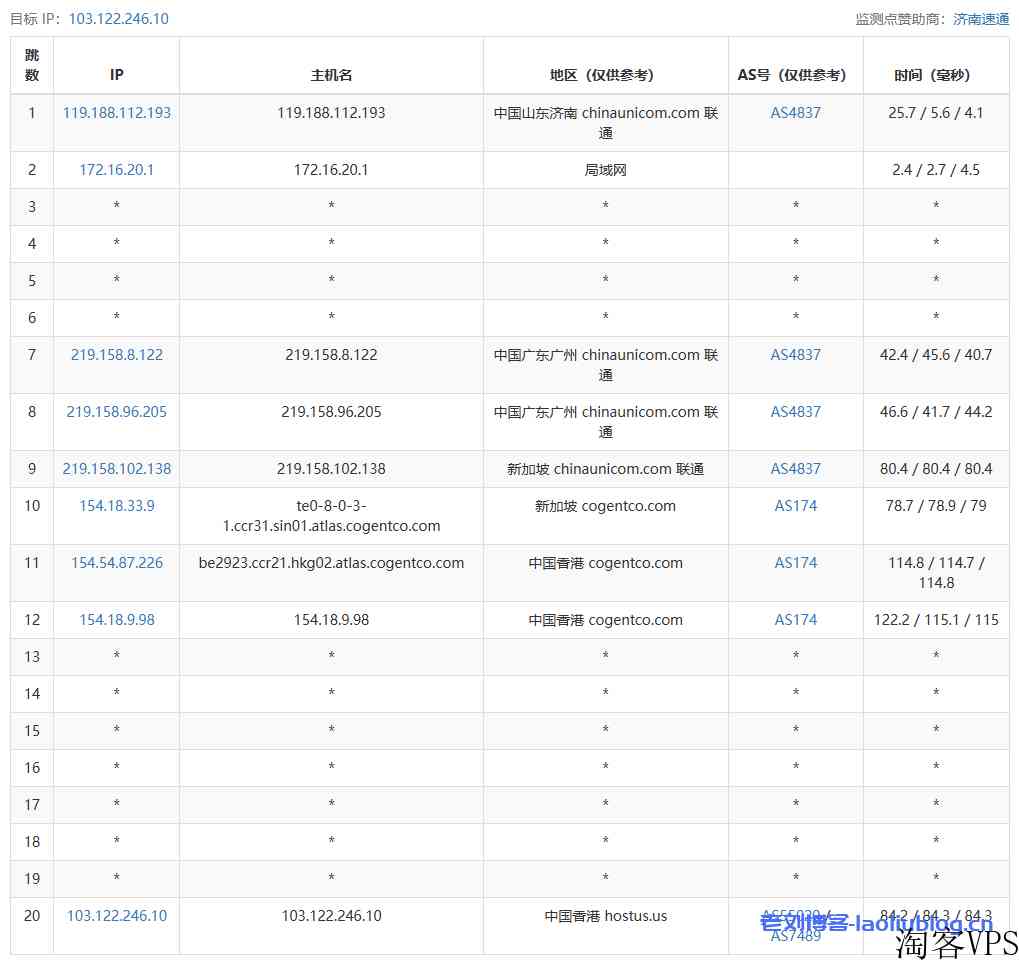
Task: Open AS174 link in the hop 12 row
Action: [x=795, y=620]
